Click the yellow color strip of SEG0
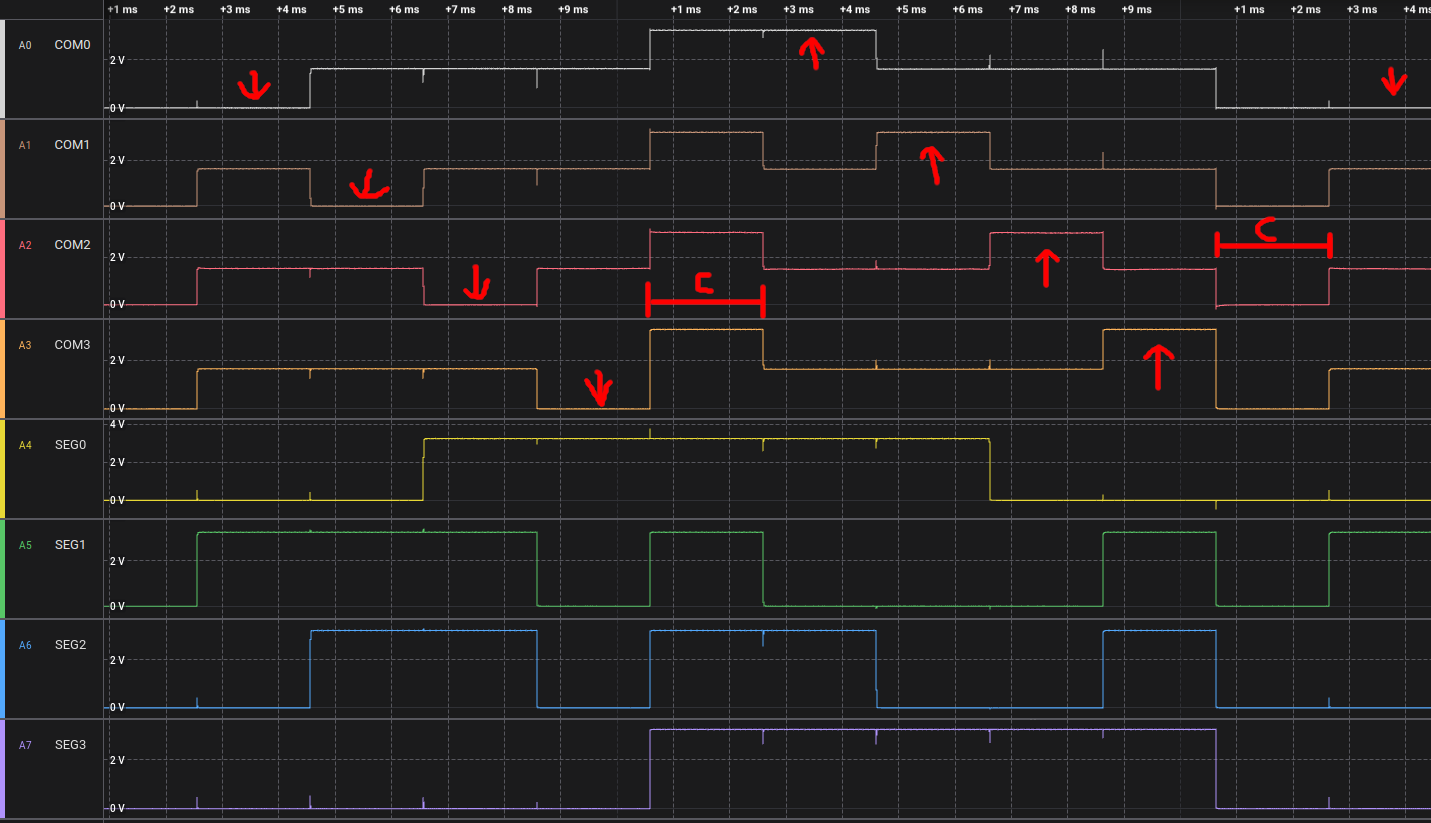 click(3, 469)
